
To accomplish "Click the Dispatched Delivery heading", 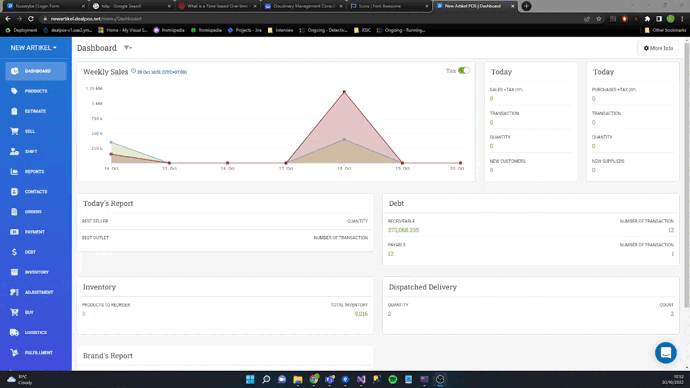I will click(422, 287).
